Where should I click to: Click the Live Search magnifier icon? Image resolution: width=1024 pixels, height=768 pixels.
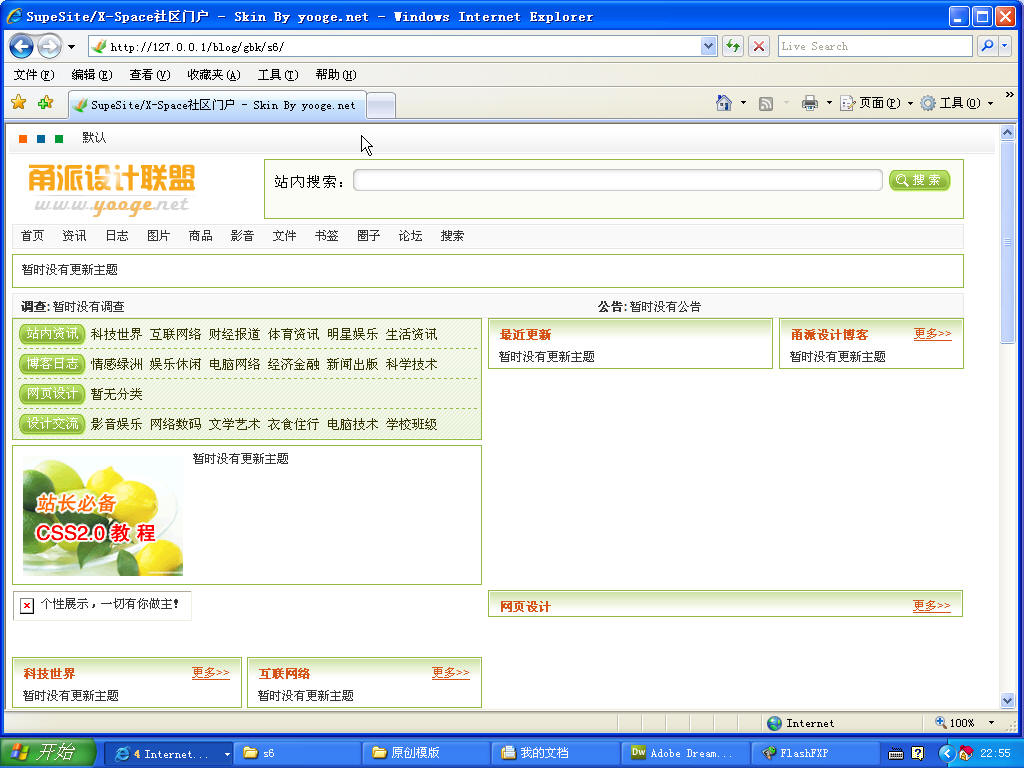click(x=987, y=46)
